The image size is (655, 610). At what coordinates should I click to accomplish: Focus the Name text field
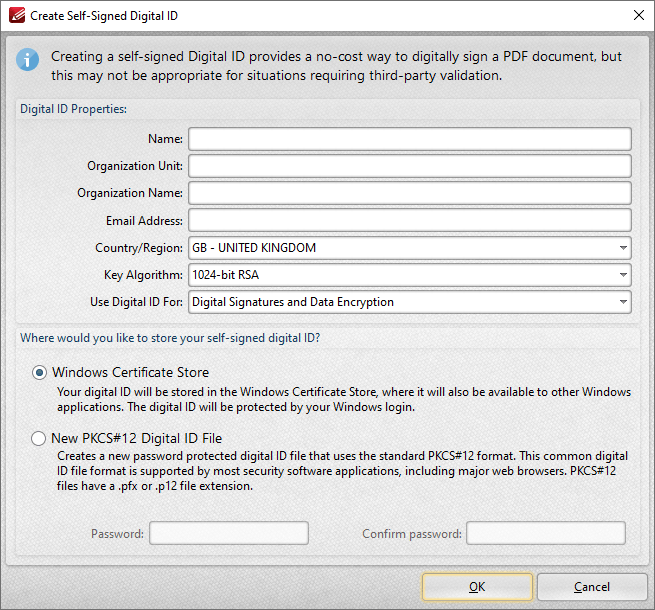point(409,139)
